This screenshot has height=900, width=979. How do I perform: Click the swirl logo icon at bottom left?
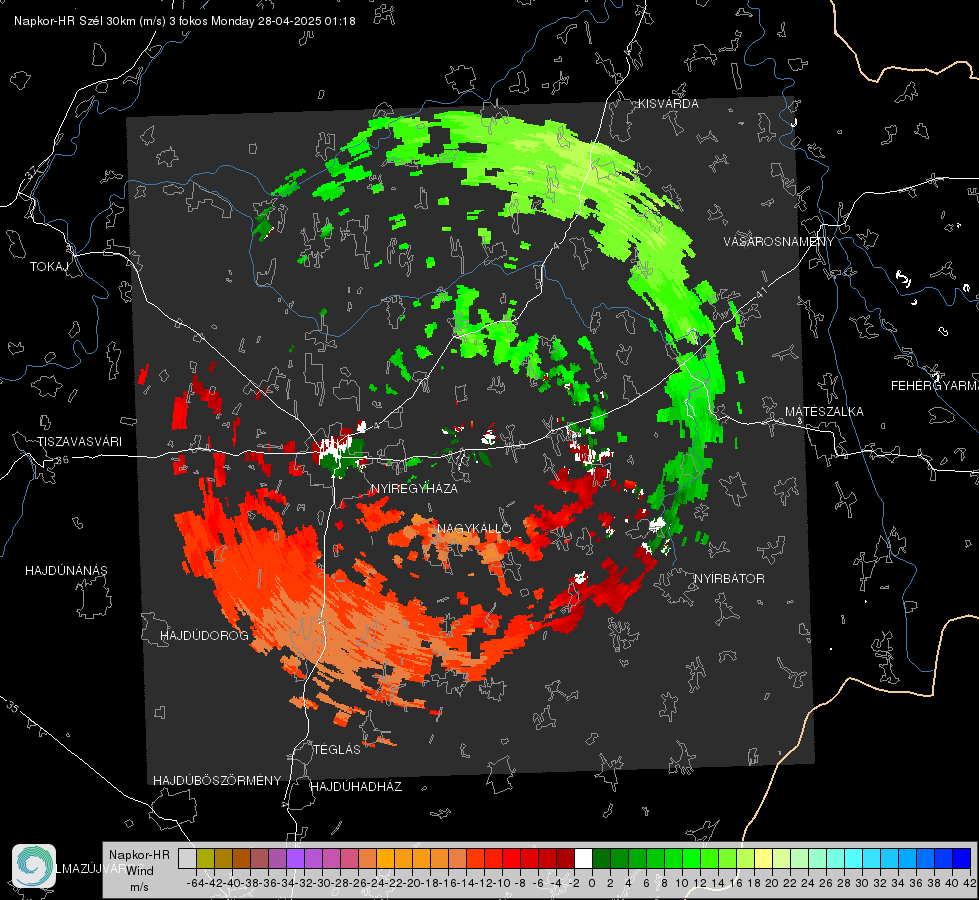(x=34, y=866)
